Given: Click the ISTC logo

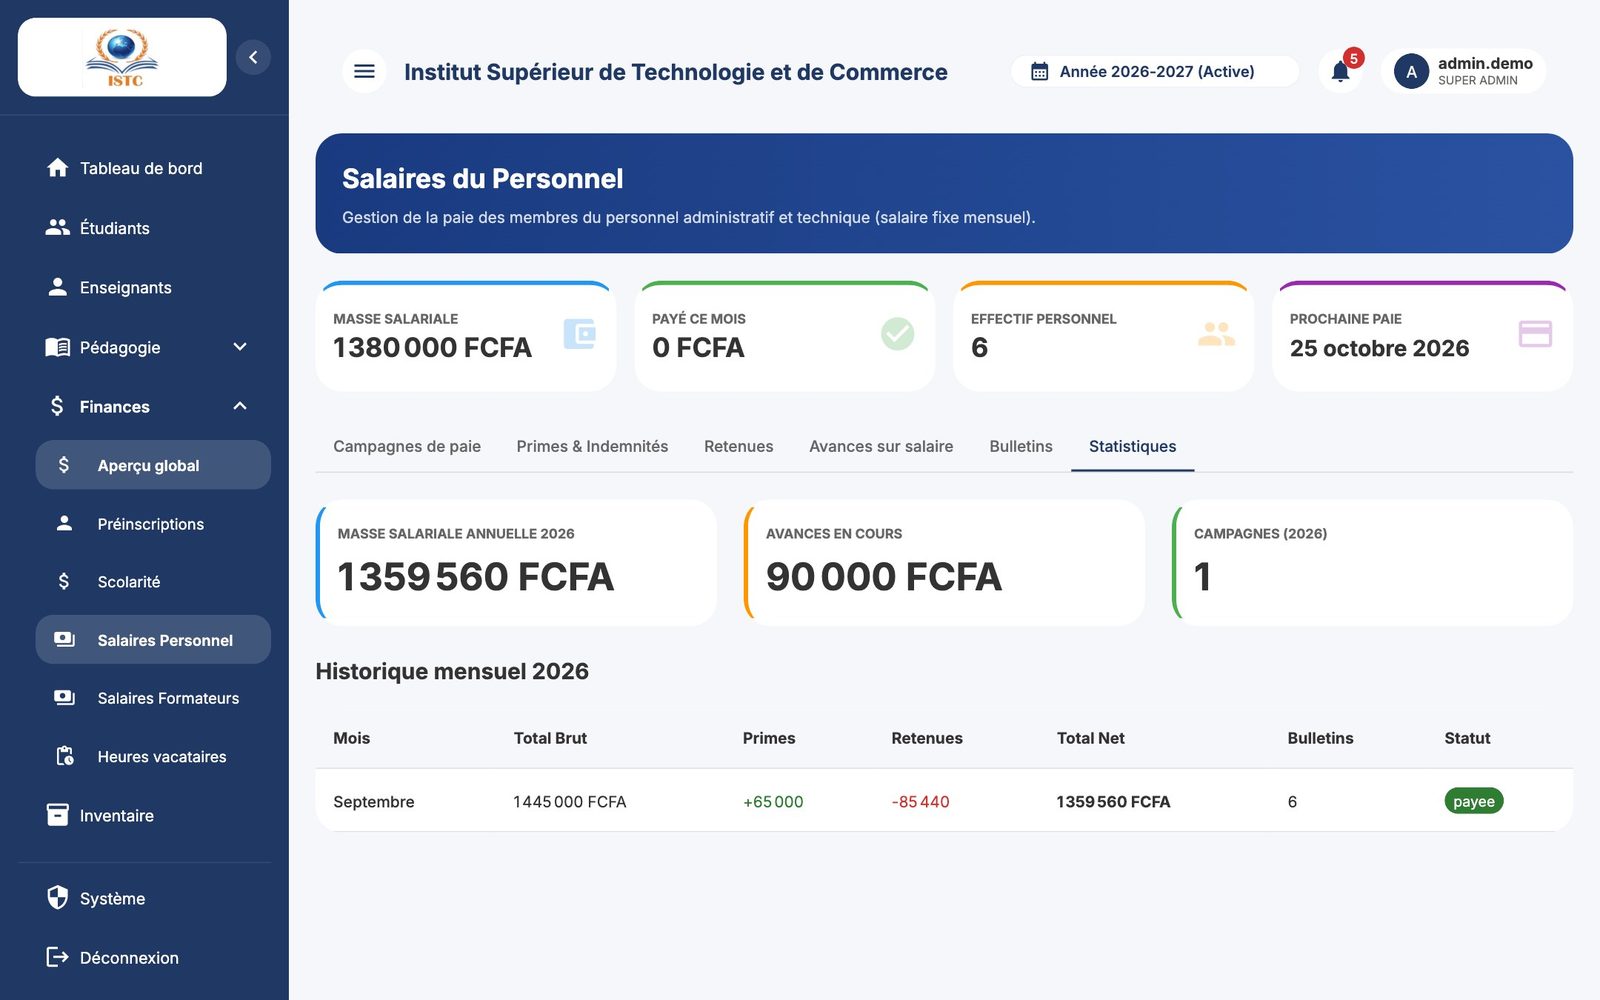Looking at the screenshot, I should tap(122, 57).
